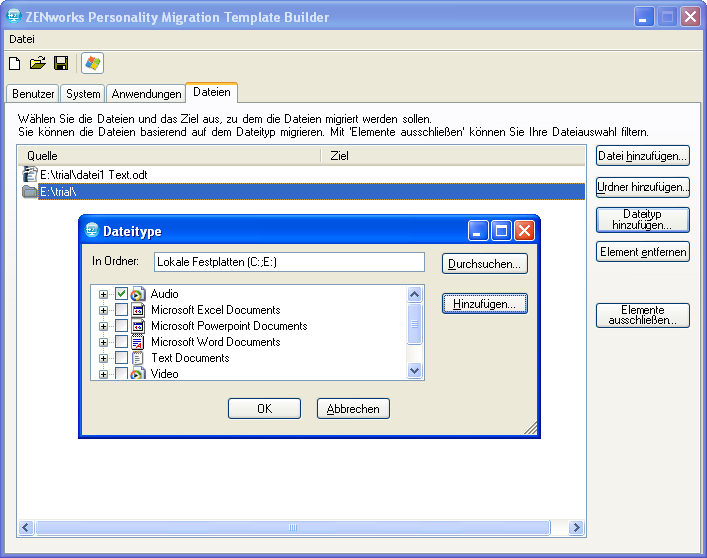707x558 pixels.
Task: Click Hinzufügen in the Dateitype dialog
Action: click(484, 303)
